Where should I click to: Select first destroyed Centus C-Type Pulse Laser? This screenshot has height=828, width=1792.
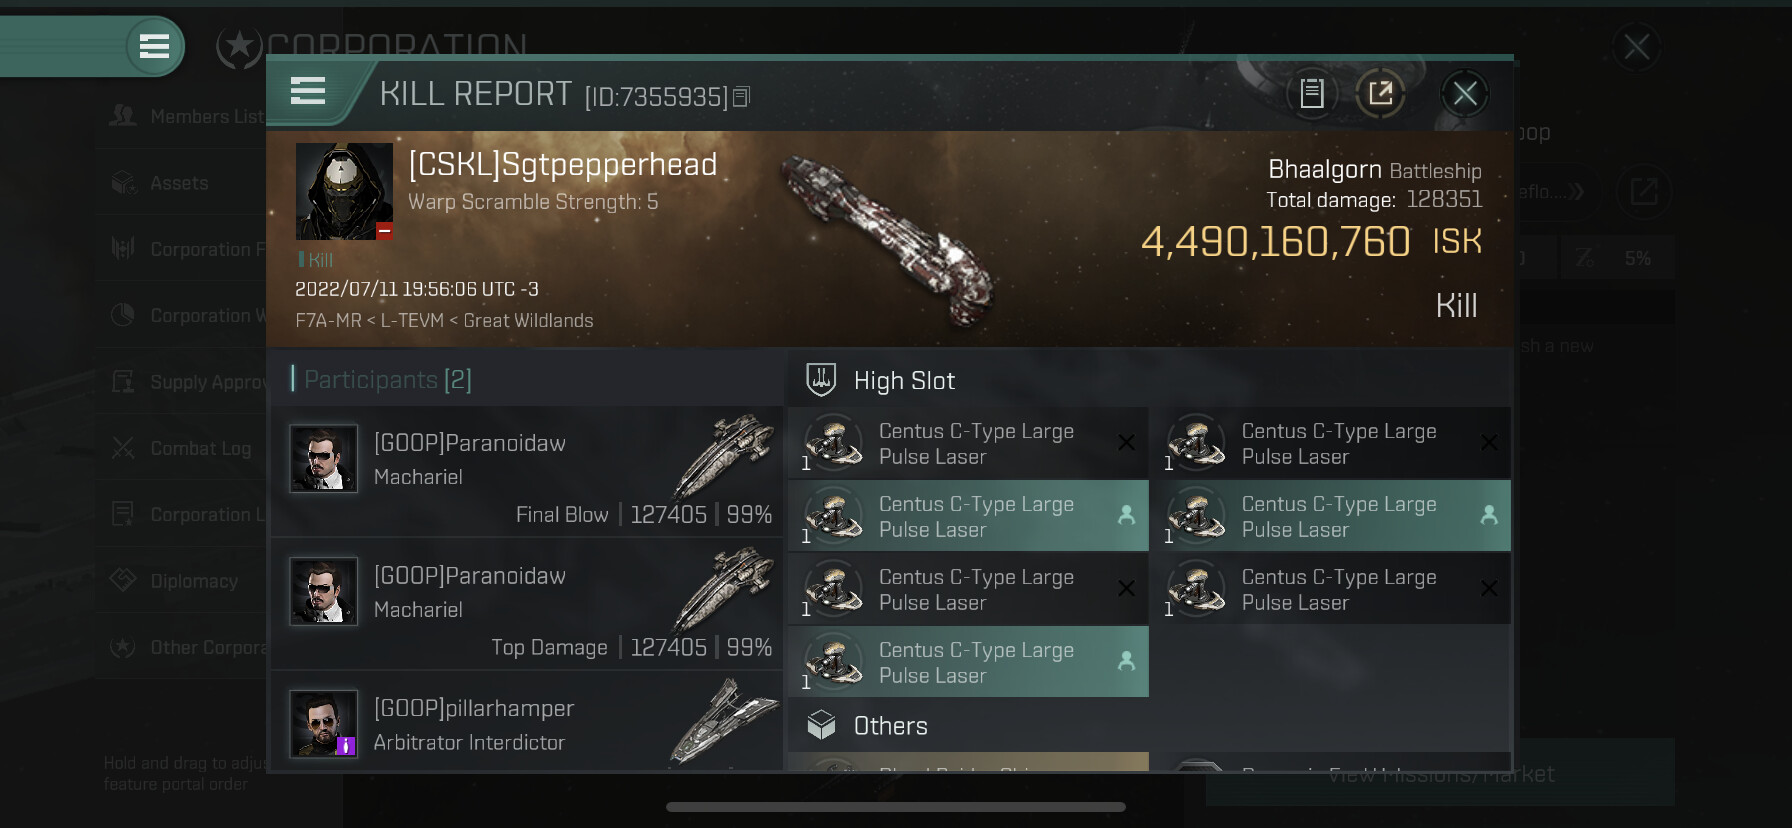pyautogui.click(x=968, y=443)
